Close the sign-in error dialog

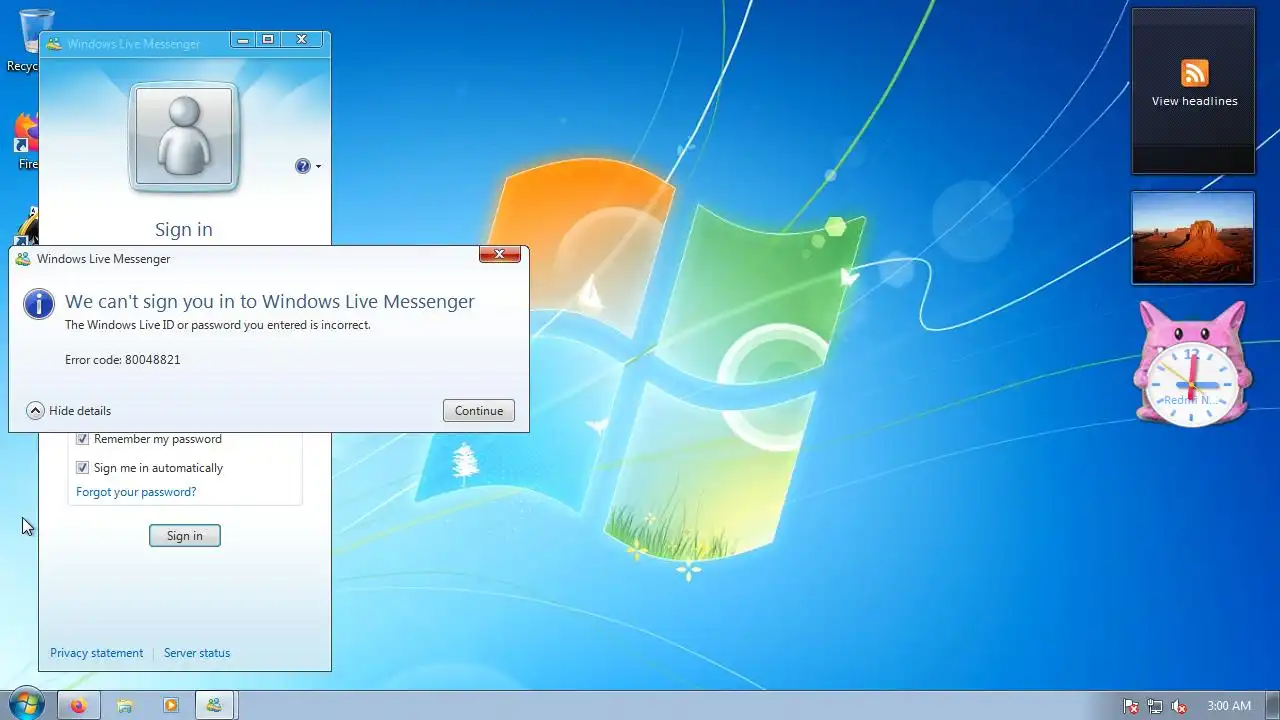click(500, 254)
